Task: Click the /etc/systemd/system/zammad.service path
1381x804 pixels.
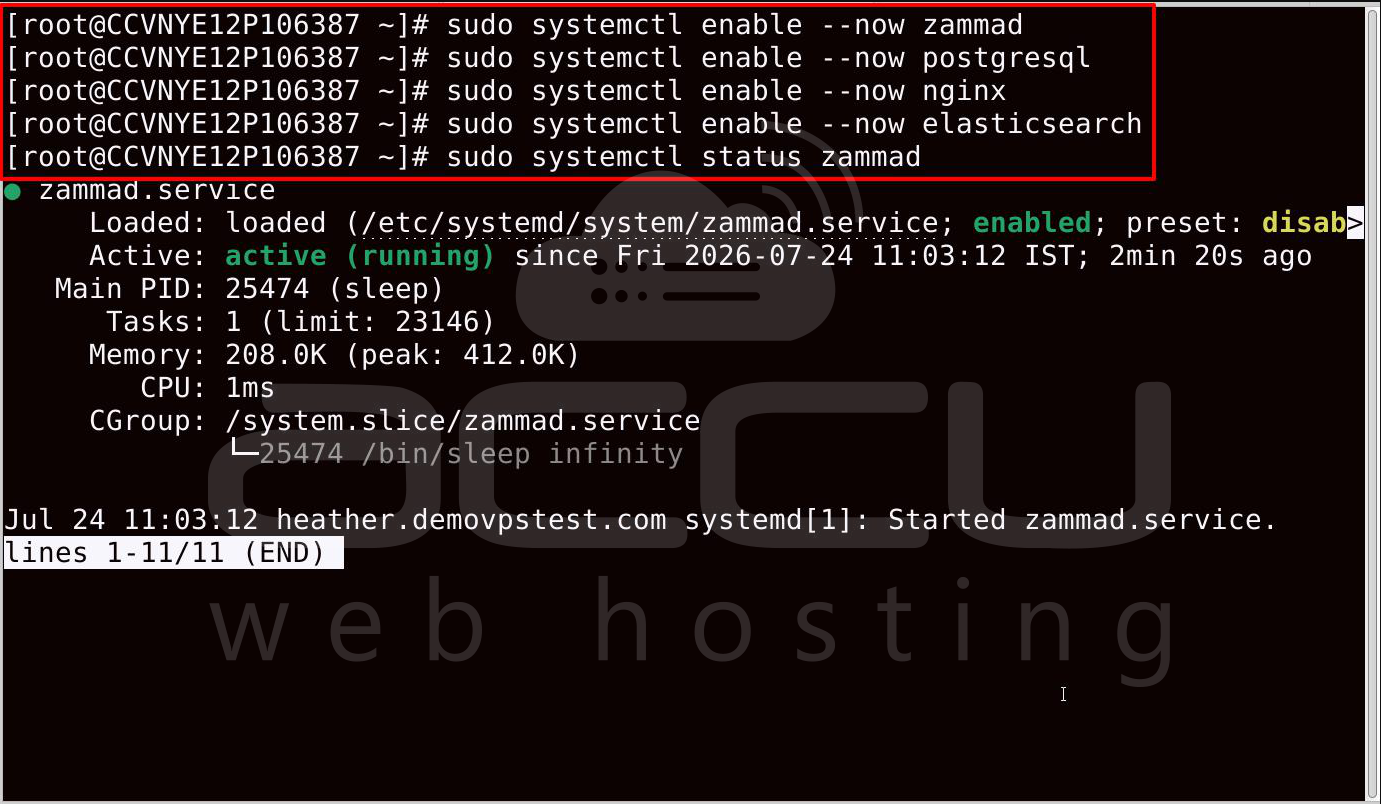Action: click(652, 223)
